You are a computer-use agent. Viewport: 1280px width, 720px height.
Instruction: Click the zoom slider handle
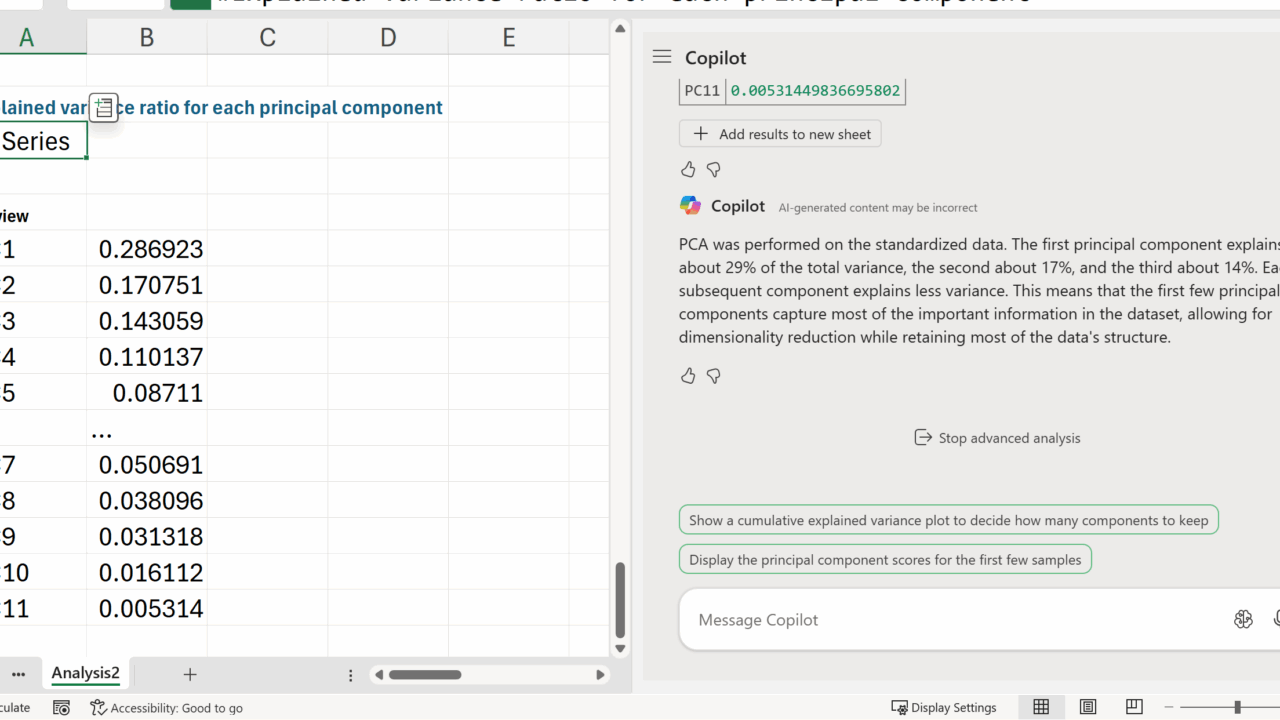pyautogui.click(x=1237, y=707)
